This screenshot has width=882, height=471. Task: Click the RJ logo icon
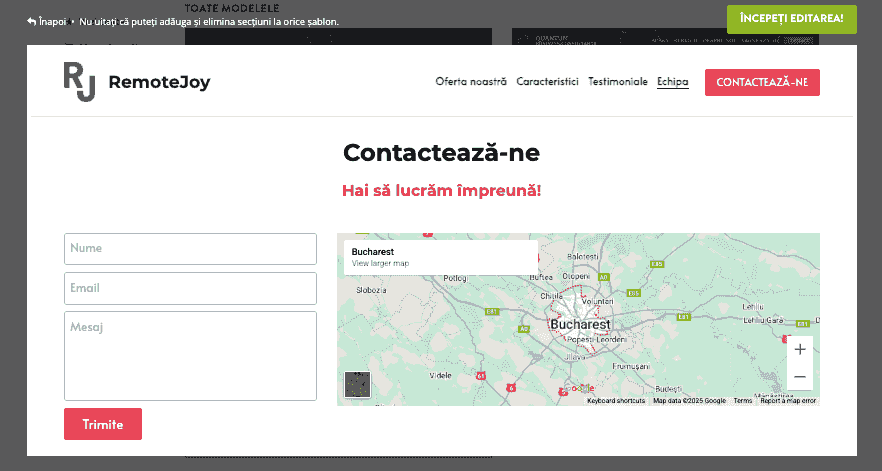tap(79, 82)
